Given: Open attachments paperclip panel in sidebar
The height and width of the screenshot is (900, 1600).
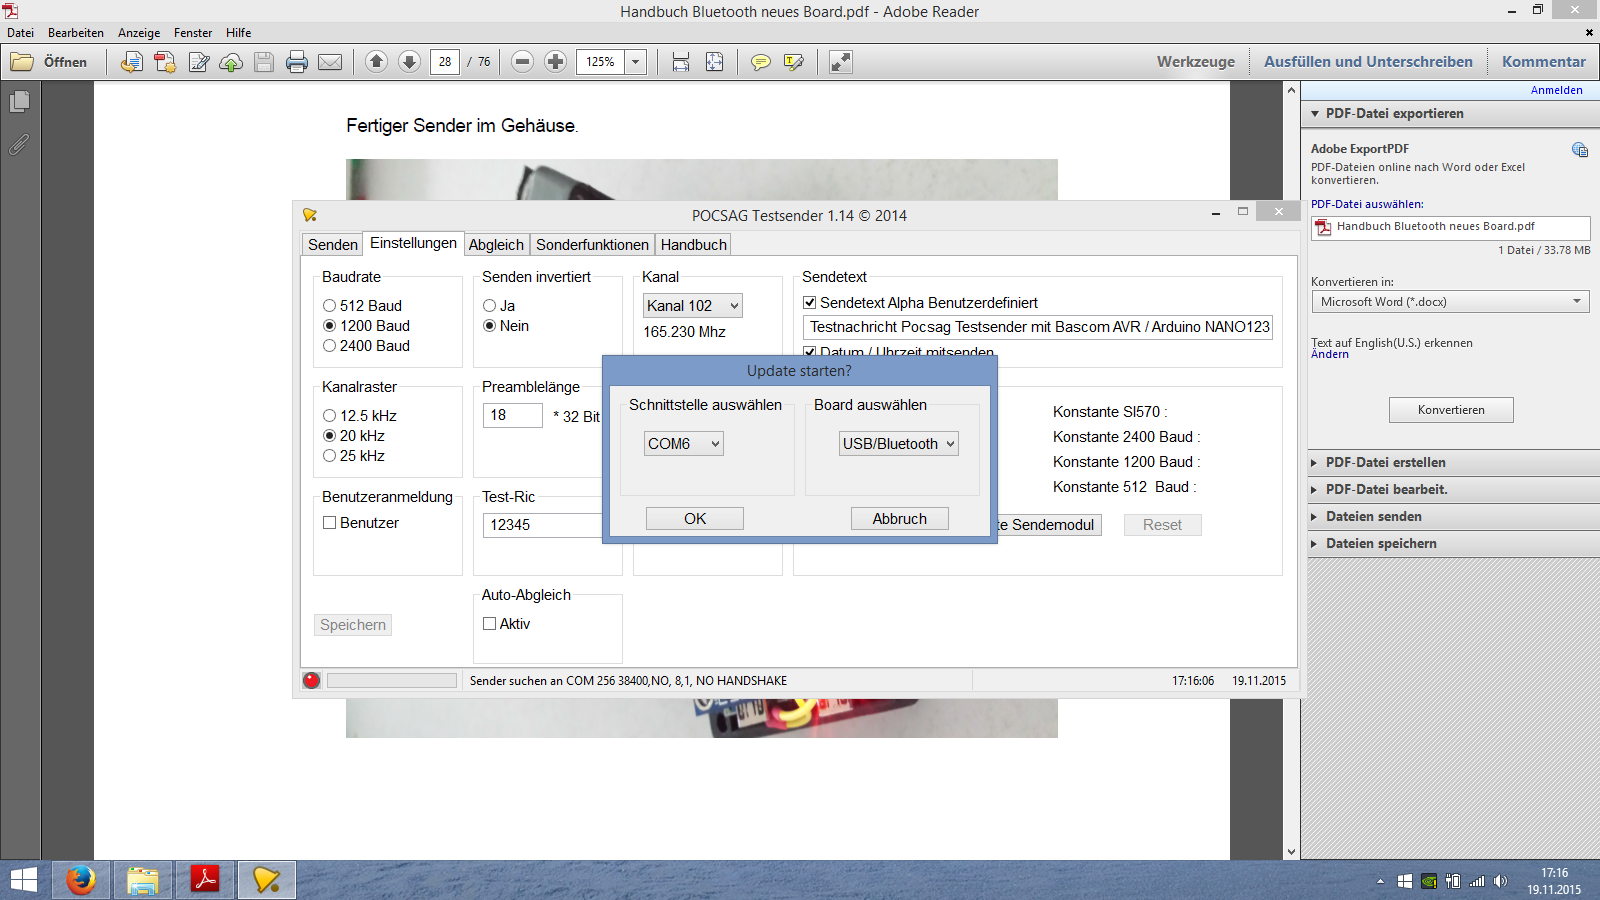Looking at the screenshot, I should 19,145.
